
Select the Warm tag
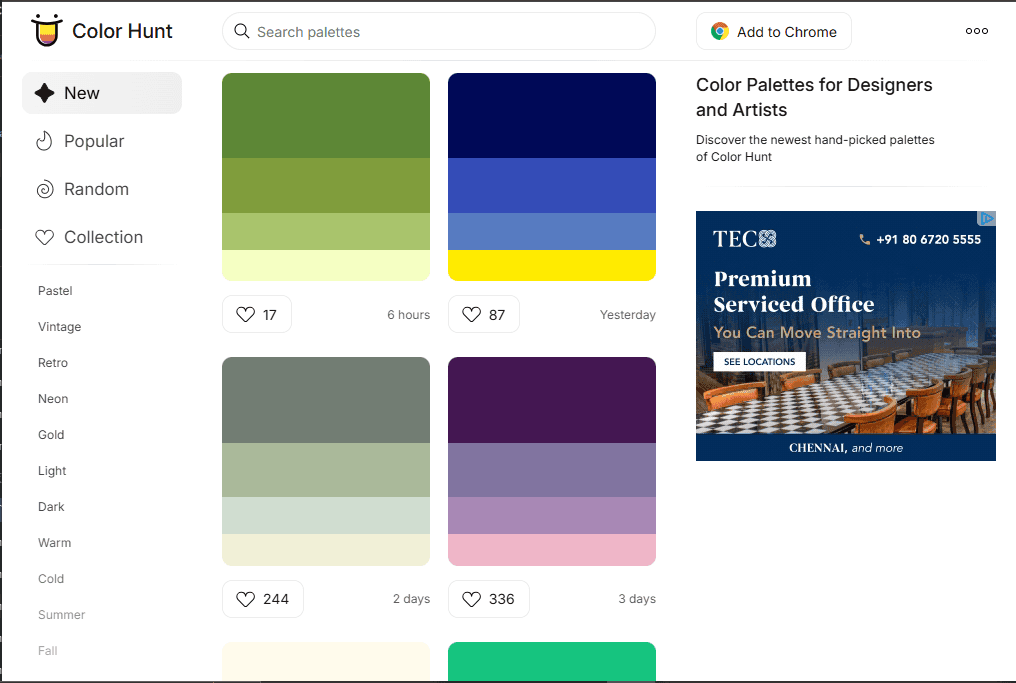54,543
